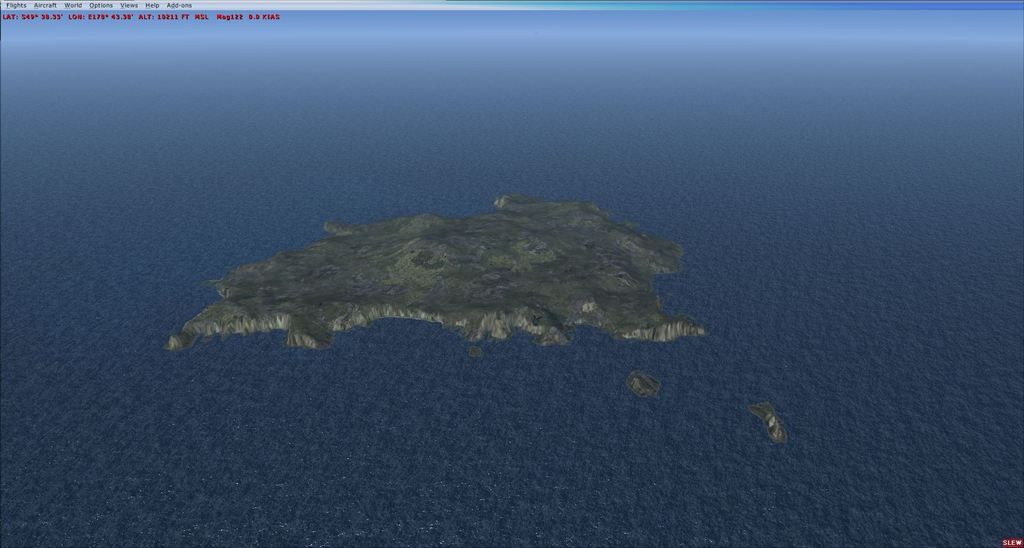Click the island's western cliff tip
The image size is (1024, 548).
pyautogui.click(x=178, y=341)
